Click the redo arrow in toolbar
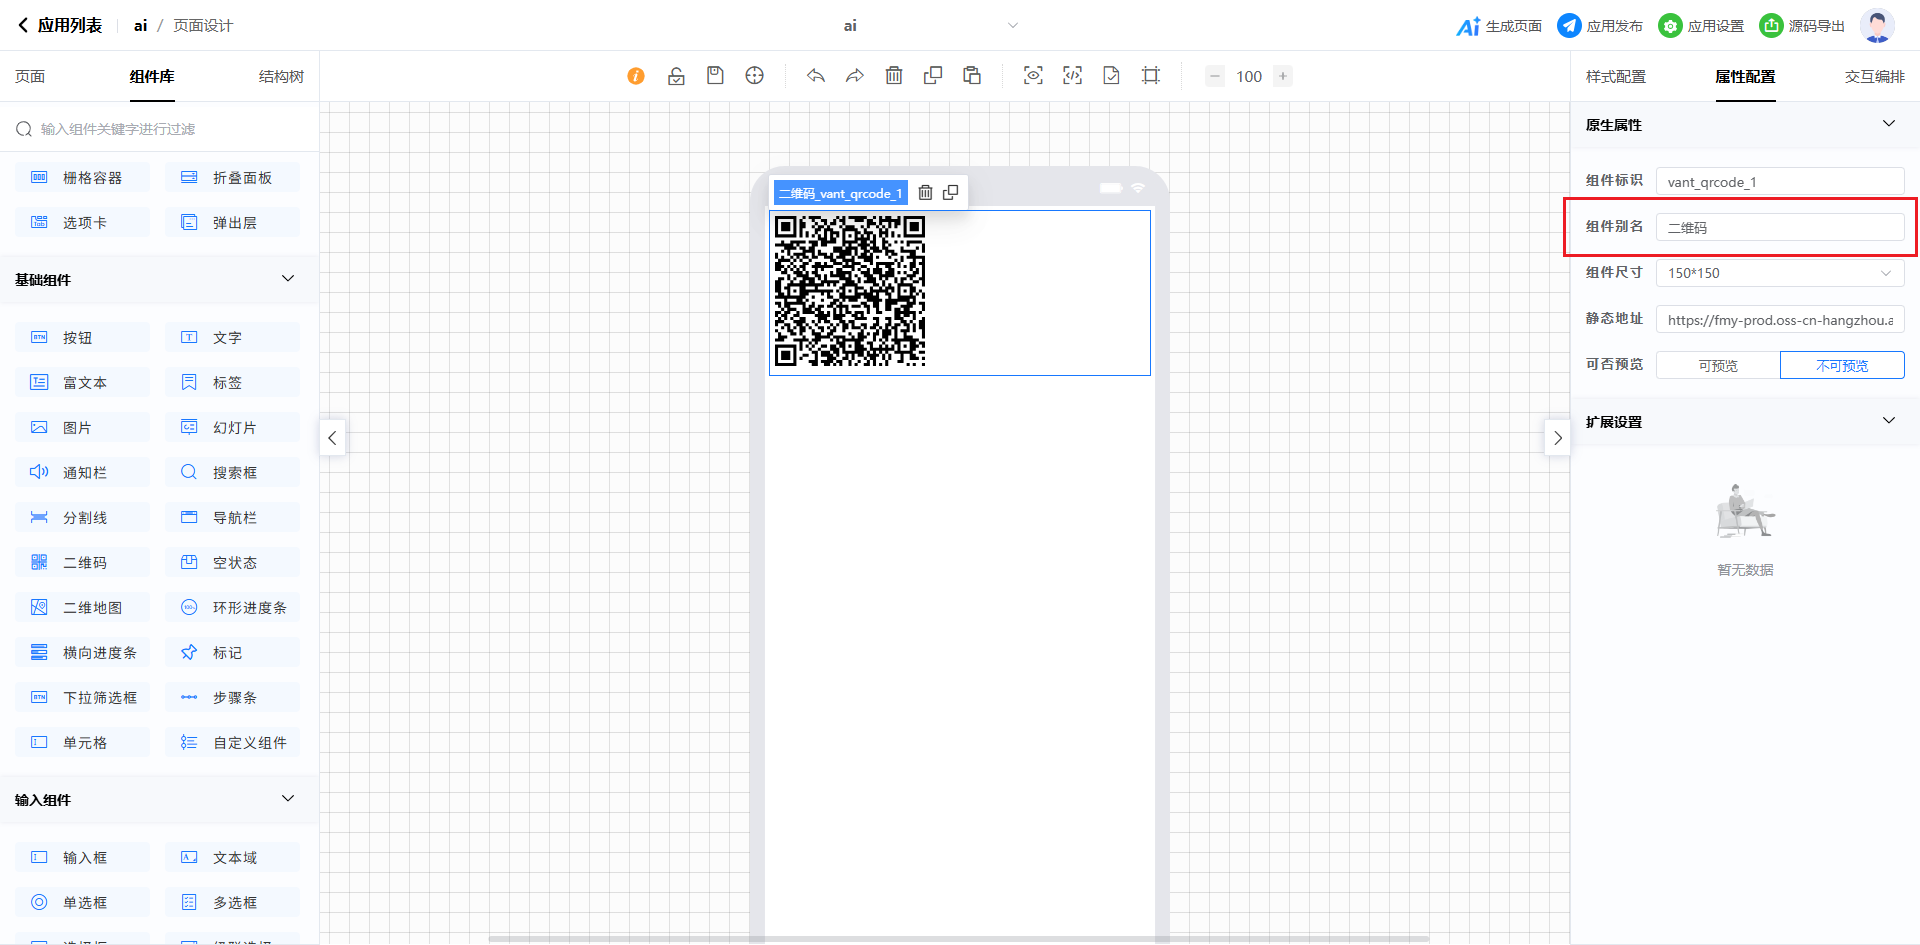 pos(855,76)
